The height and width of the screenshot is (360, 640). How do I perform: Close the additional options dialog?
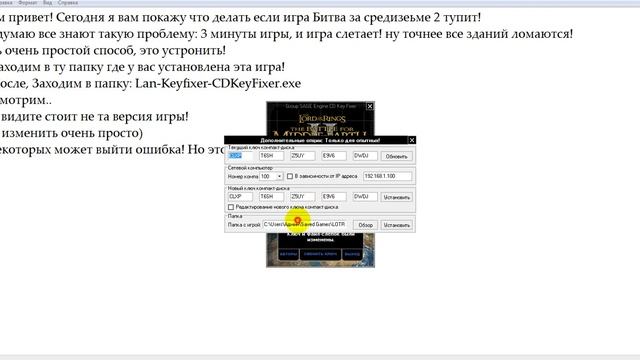point(412,140)
